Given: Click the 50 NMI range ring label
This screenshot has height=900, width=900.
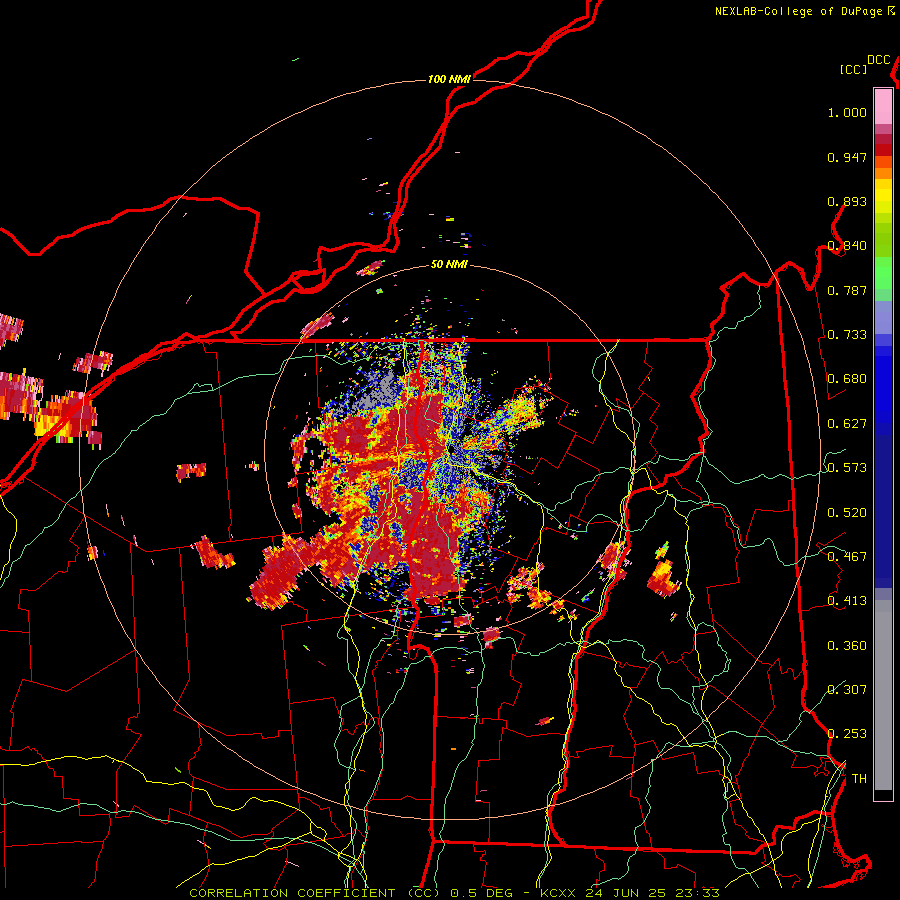Looking at the screenshot, I should pos(449,264).
